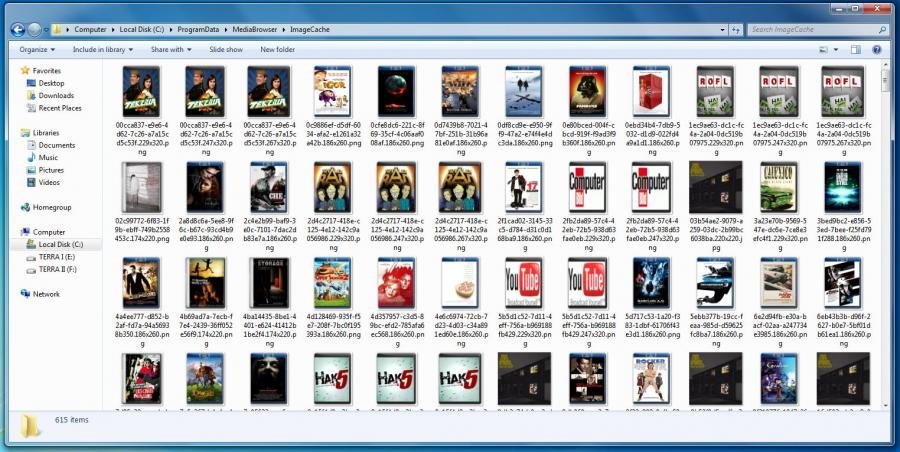Open the Share with menu
This screenshot has height=452, width=900.
(171, 50)
